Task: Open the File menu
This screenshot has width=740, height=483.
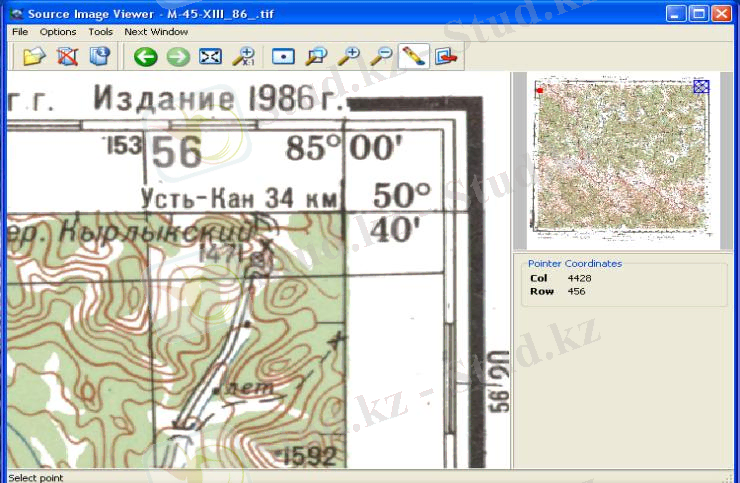Action: [x=20, y=32]
